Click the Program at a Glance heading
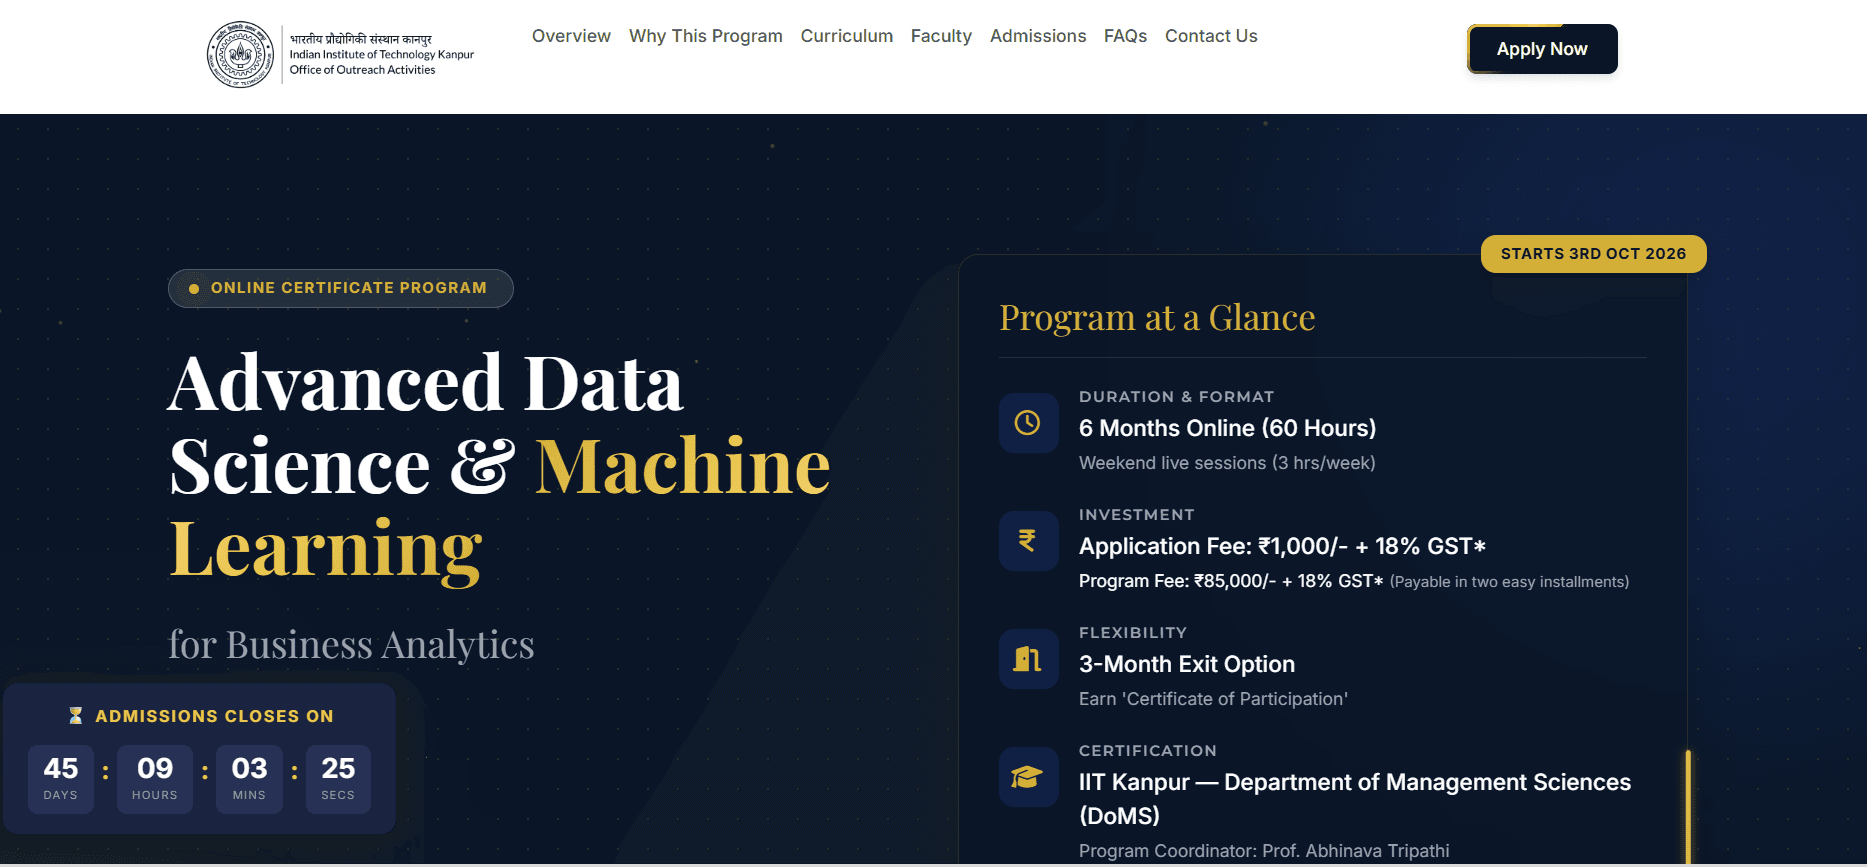This screenshot has width=1867, height=867. point(1157,318)
